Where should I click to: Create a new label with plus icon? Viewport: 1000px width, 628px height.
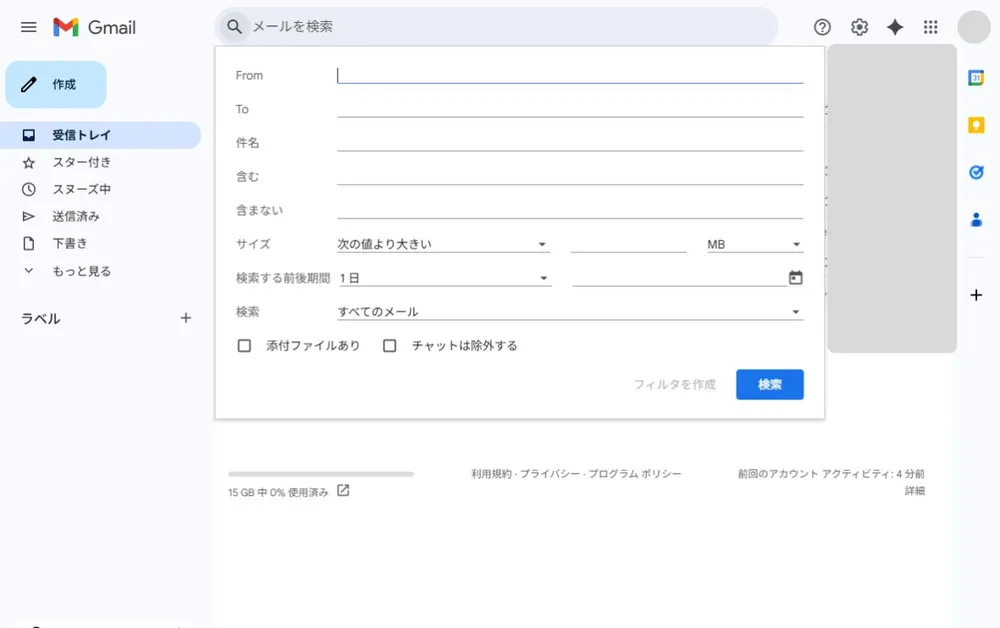[186, 318]
